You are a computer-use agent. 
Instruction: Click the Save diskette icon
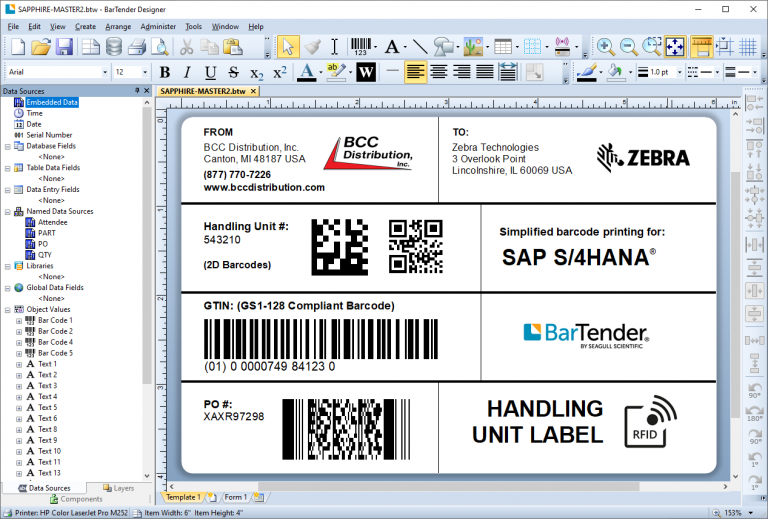[64, 46]
